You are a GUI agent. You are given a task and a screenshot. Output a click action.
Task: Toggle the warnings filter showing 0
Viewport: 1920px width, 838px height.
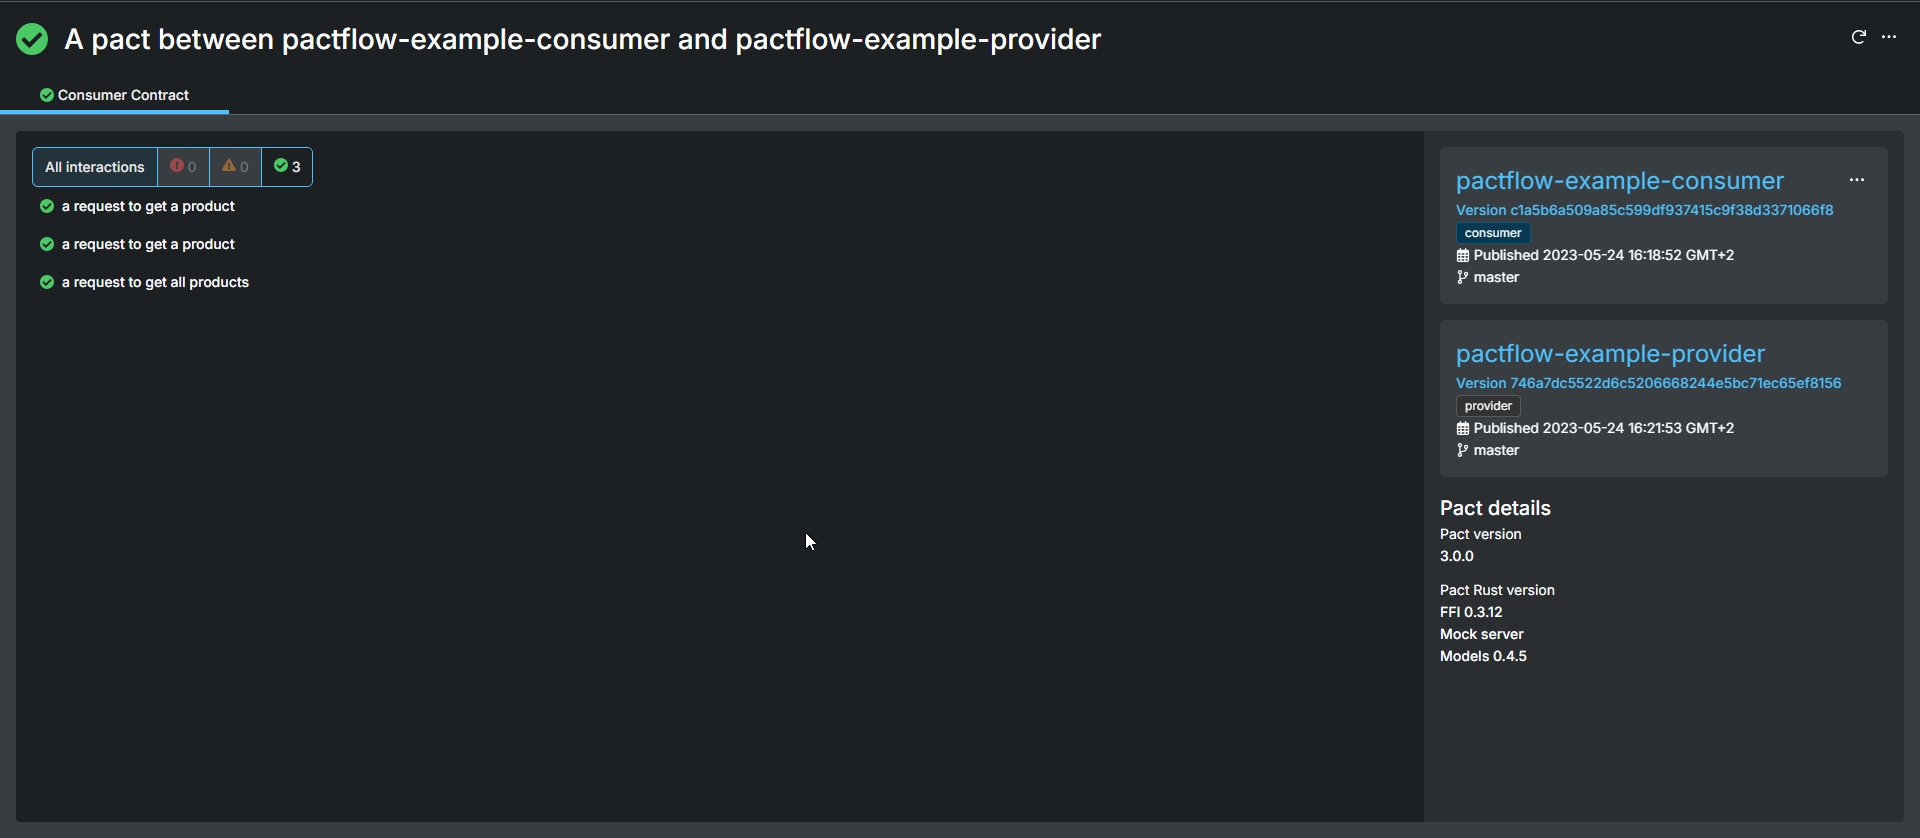(x=234, y=166)
